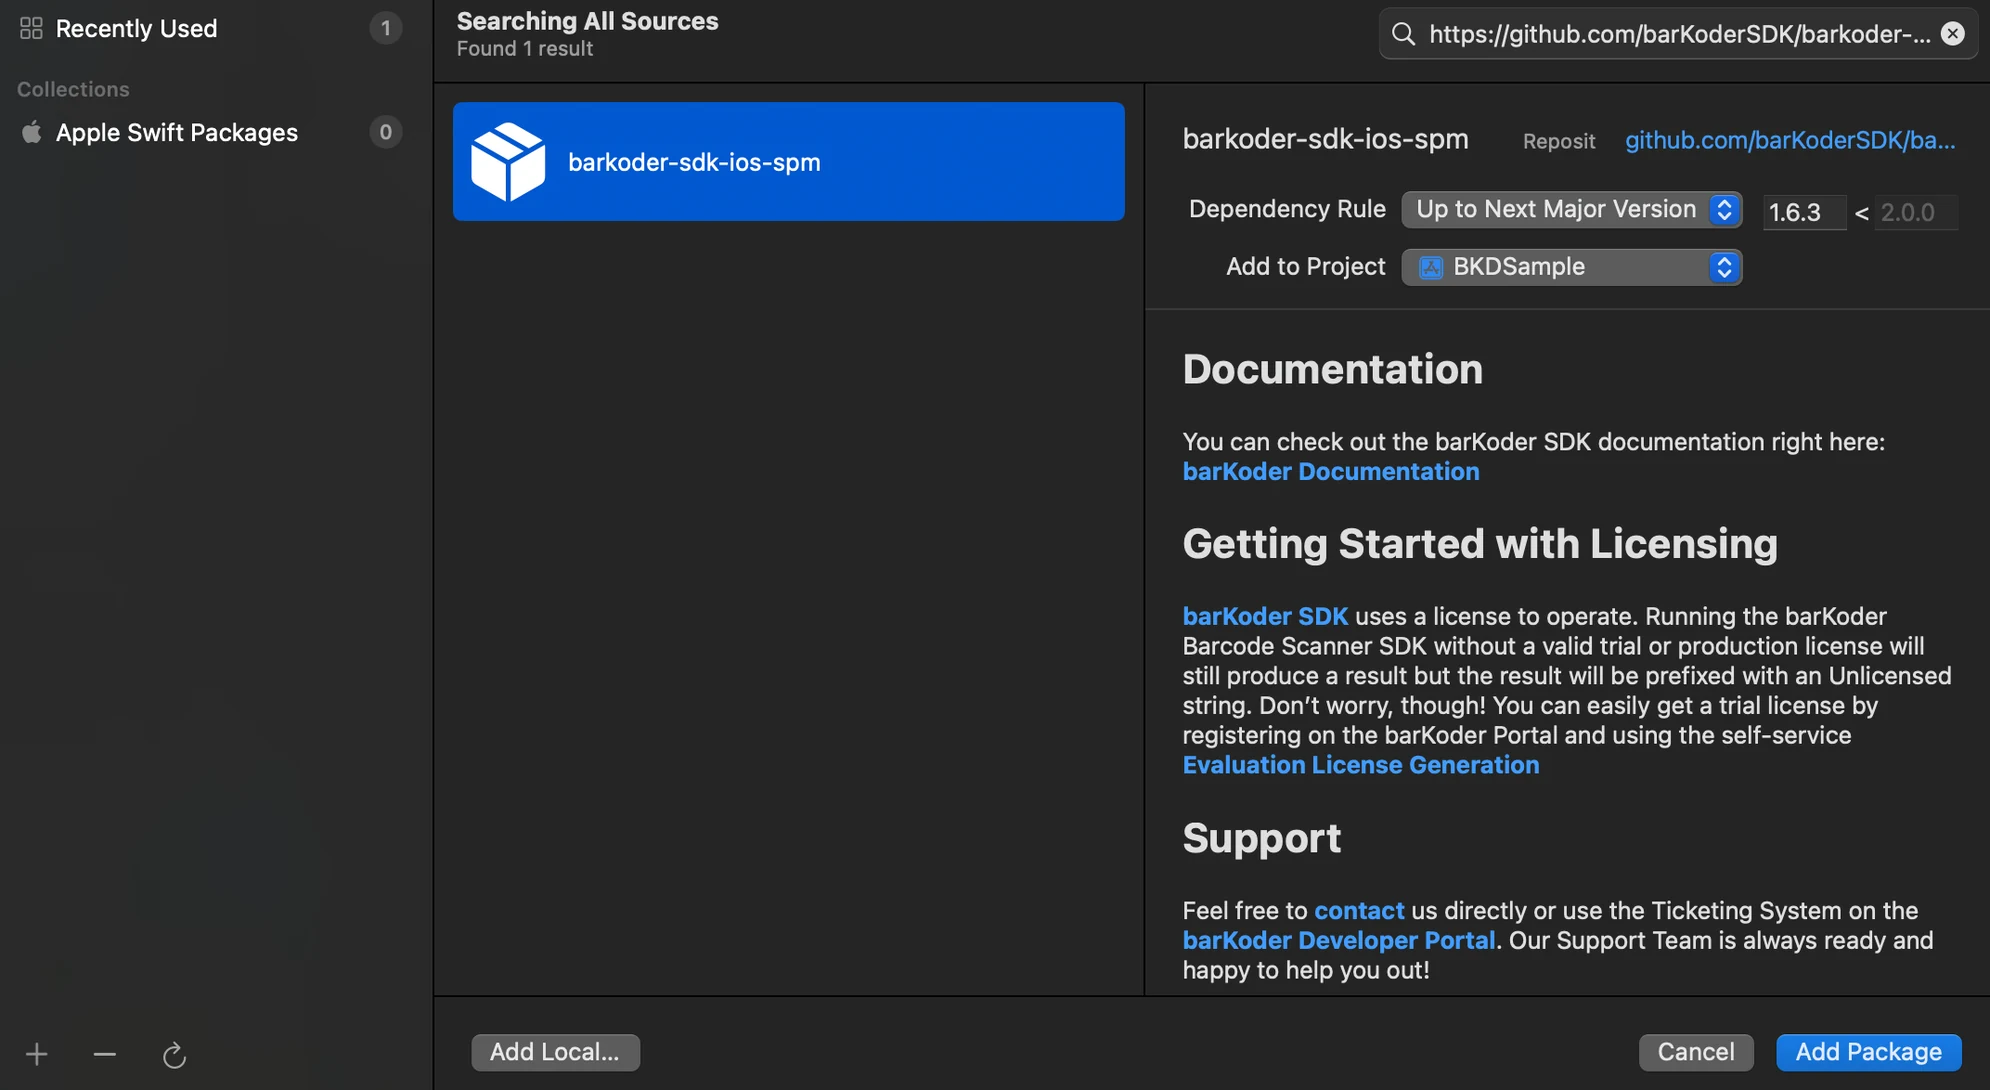This screenshot has width=1990, height=1090.
Task: Click the contact link under Support
Action: [x=1359, y=911]
